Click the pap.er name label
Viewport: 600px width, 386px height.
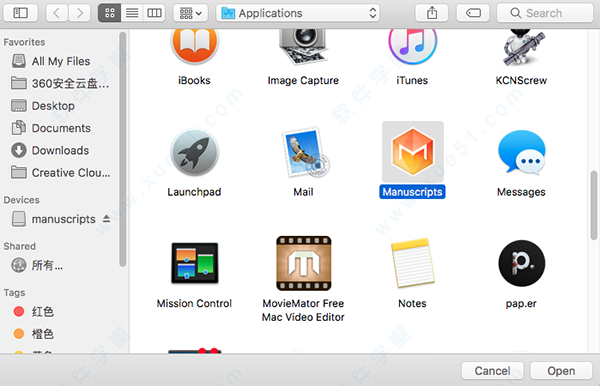[521, 304]
